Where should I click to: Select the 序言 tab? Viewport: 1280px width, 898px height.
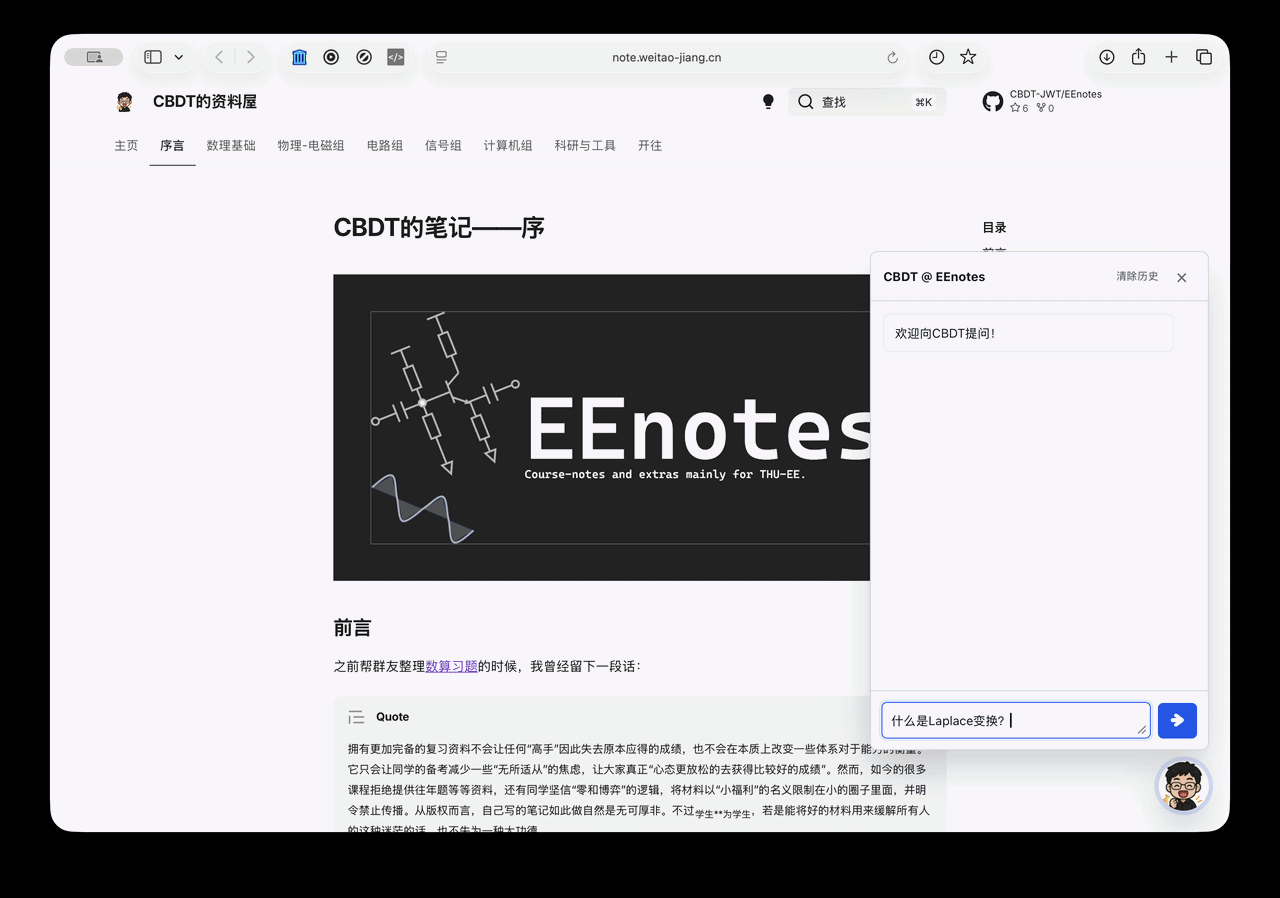point(172,145)
